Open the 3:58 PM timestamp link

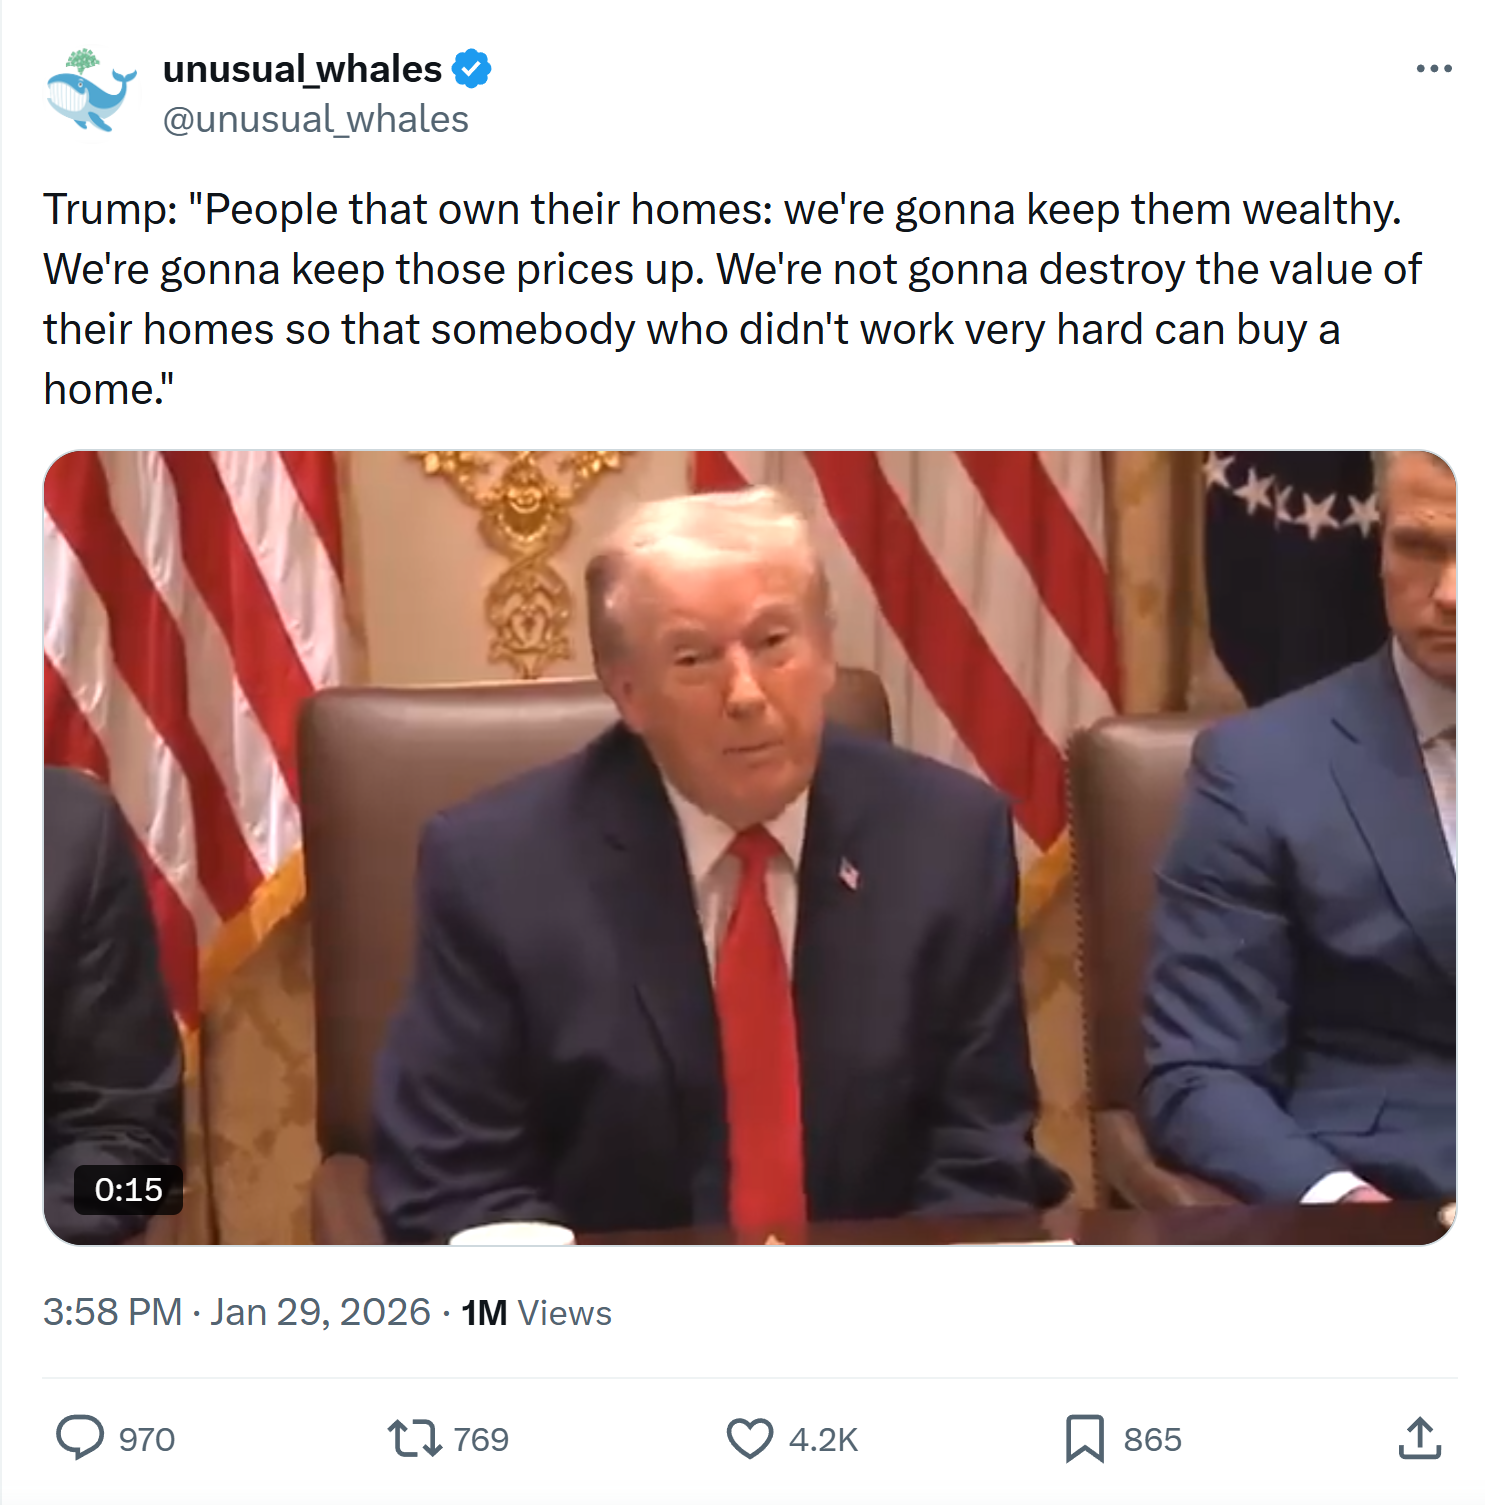point(112,1312)
